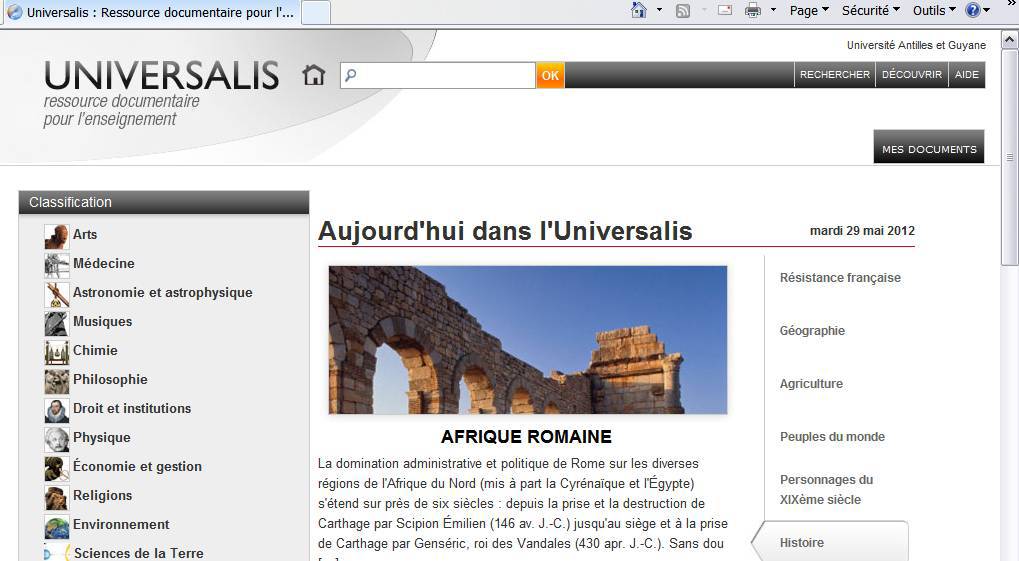Image resolution: width=1019 pixels, height=561 pixels.
Task: Click the Arts category thumbnail icon
Action: tap(57, 237)
